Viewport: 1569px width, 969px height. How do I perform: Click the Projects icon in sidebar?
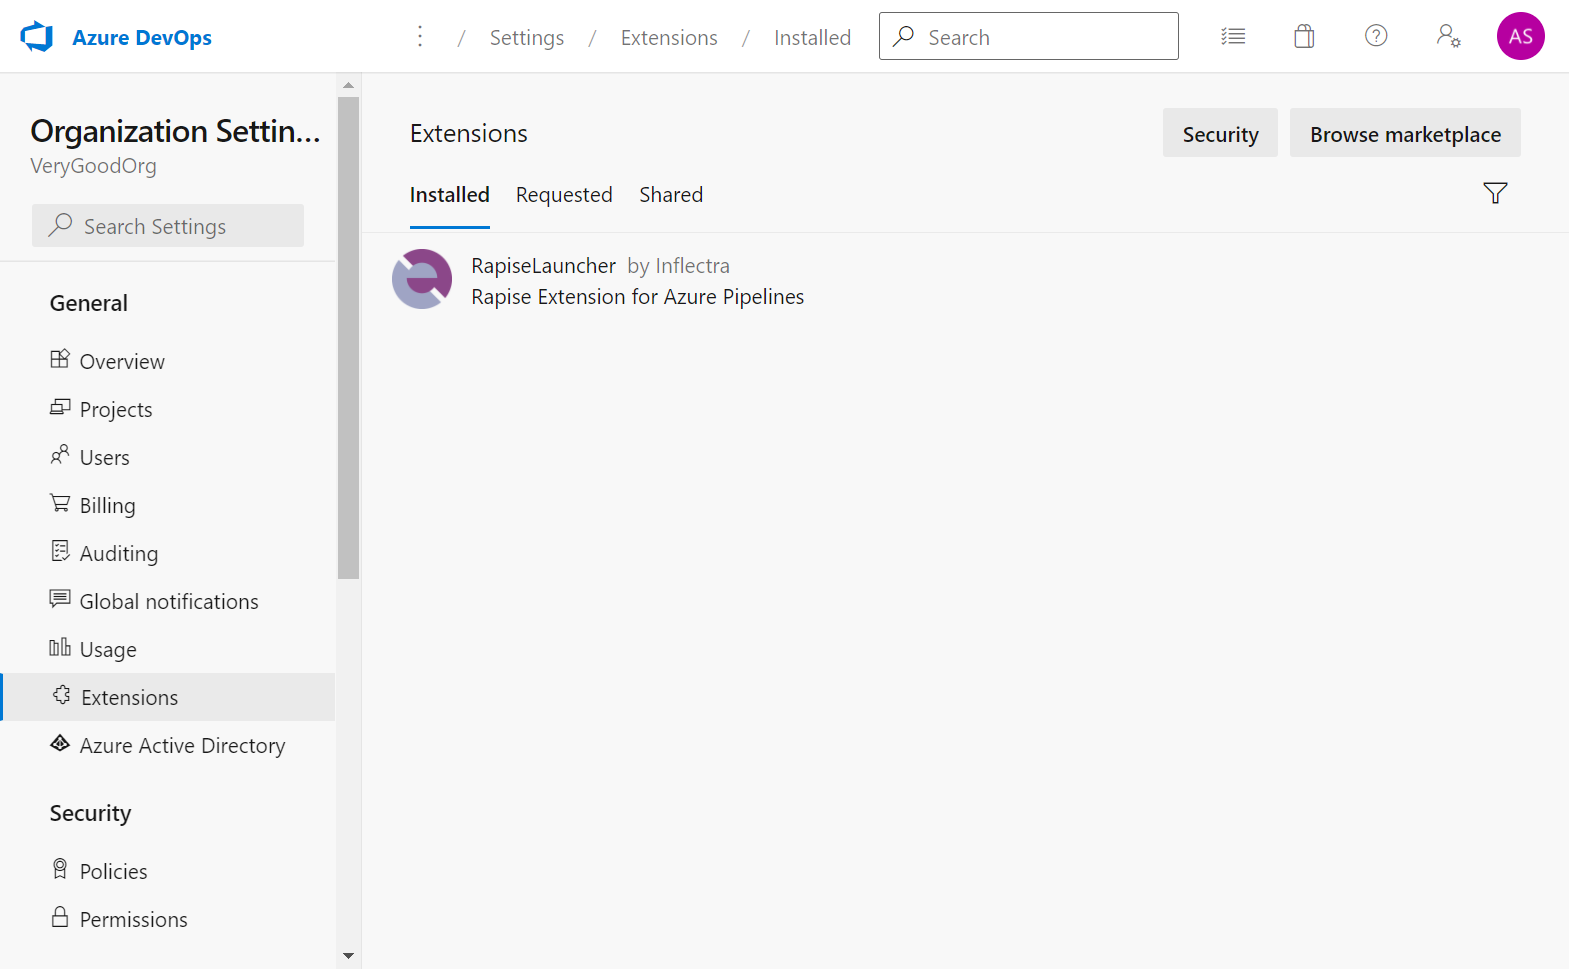pos(60,407)
